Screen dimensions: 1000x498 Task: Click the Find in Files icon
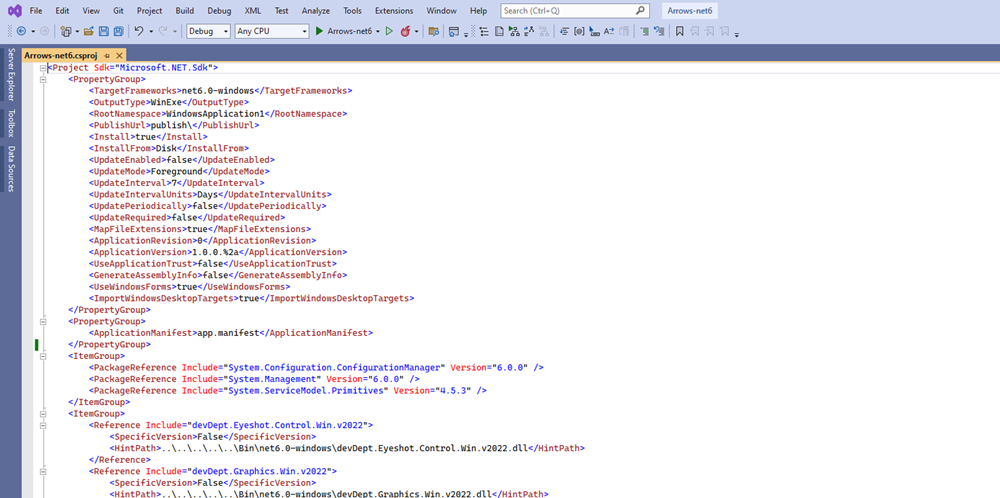click(434, 31)
